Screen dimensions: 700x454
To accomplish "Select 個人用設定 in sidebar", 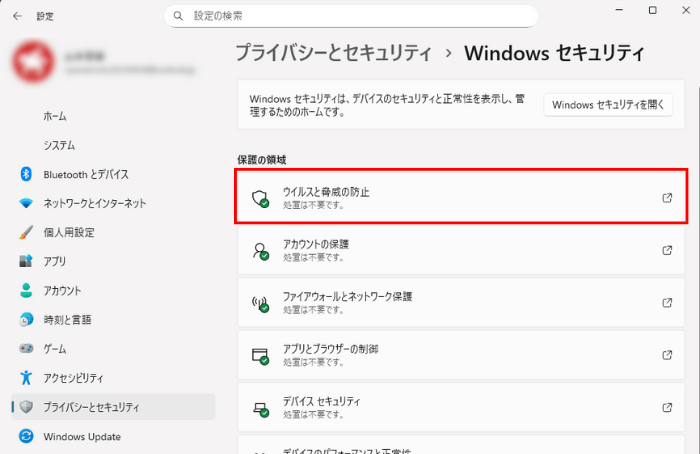I will pos(113,232).
